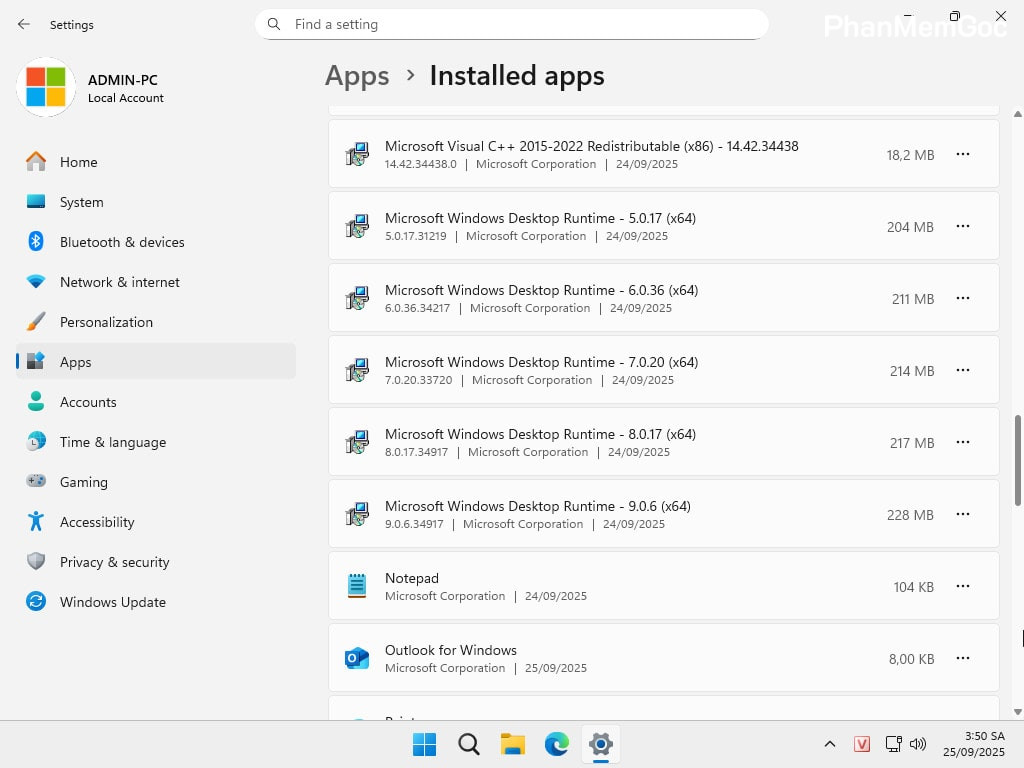This screenshot has height=768, width=1024.
Task: Click the Outlook for Windows app icon
Action: click(x=357, y=658)
